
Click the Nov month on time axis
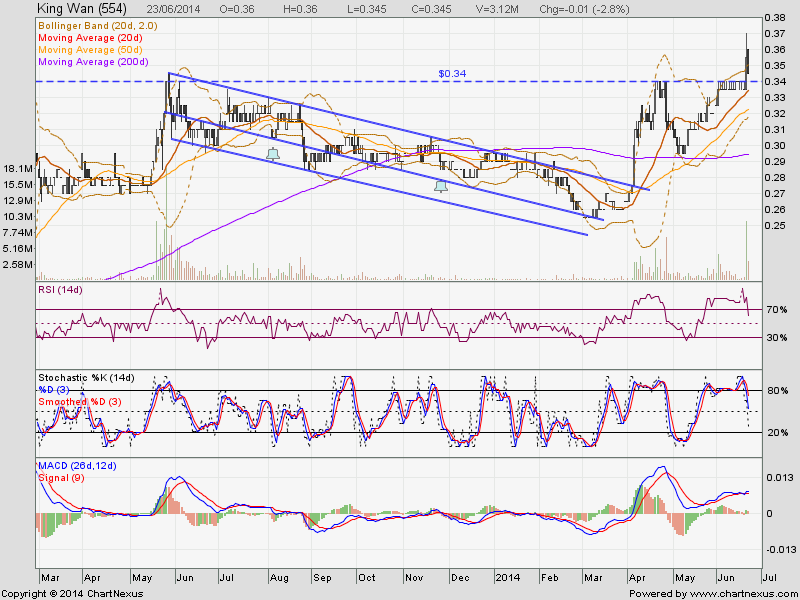tap(414, 579)
